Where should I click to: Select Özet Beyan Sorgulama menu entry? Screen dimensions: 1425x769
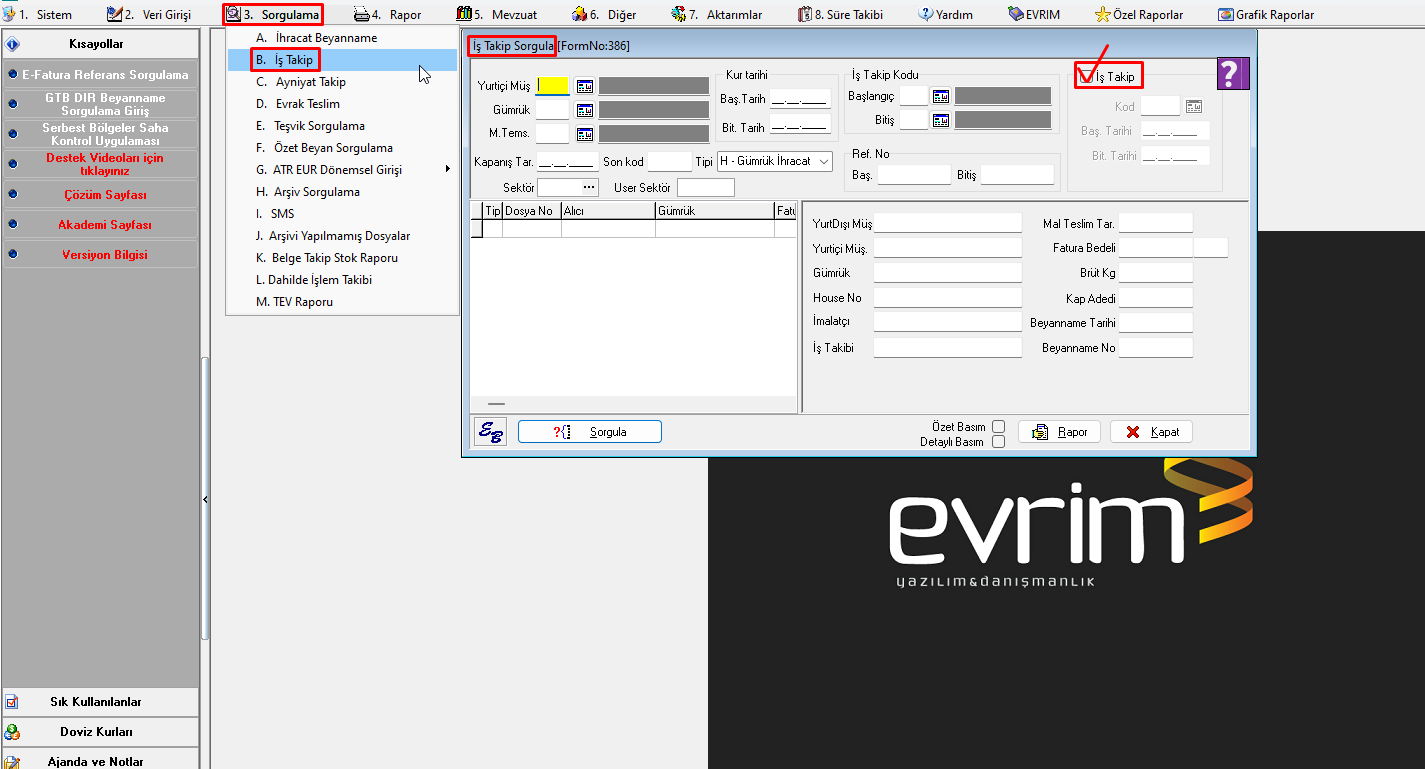click(342, 148)
